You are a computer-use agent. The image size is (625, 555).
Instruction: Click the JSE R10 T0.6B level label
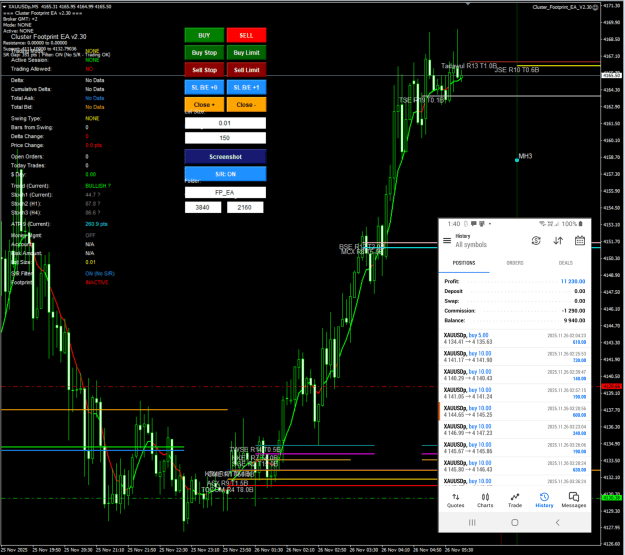pos(517,70)
